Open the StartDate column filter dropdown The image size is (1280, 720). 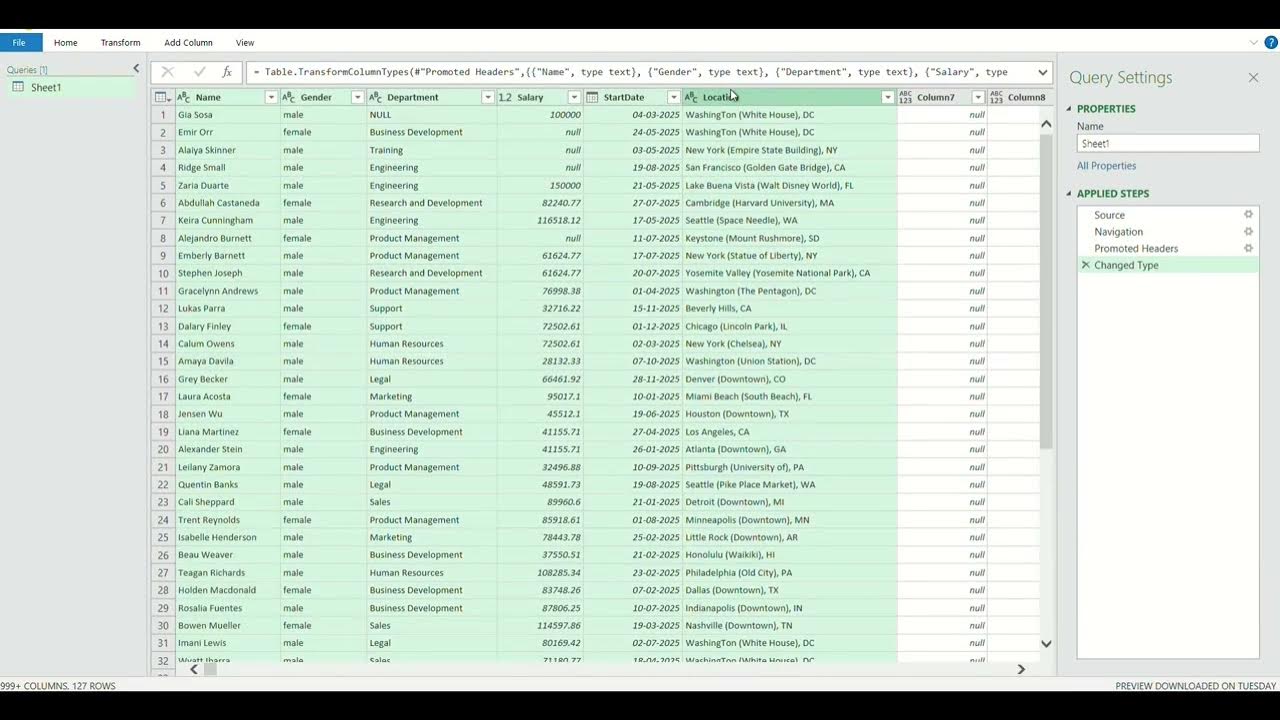673,97
